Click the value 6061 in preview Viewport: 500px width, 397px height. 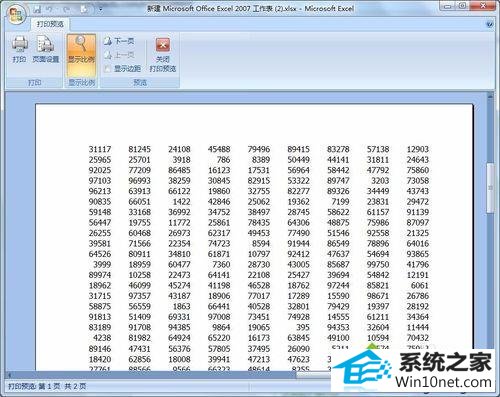[420, 285]
